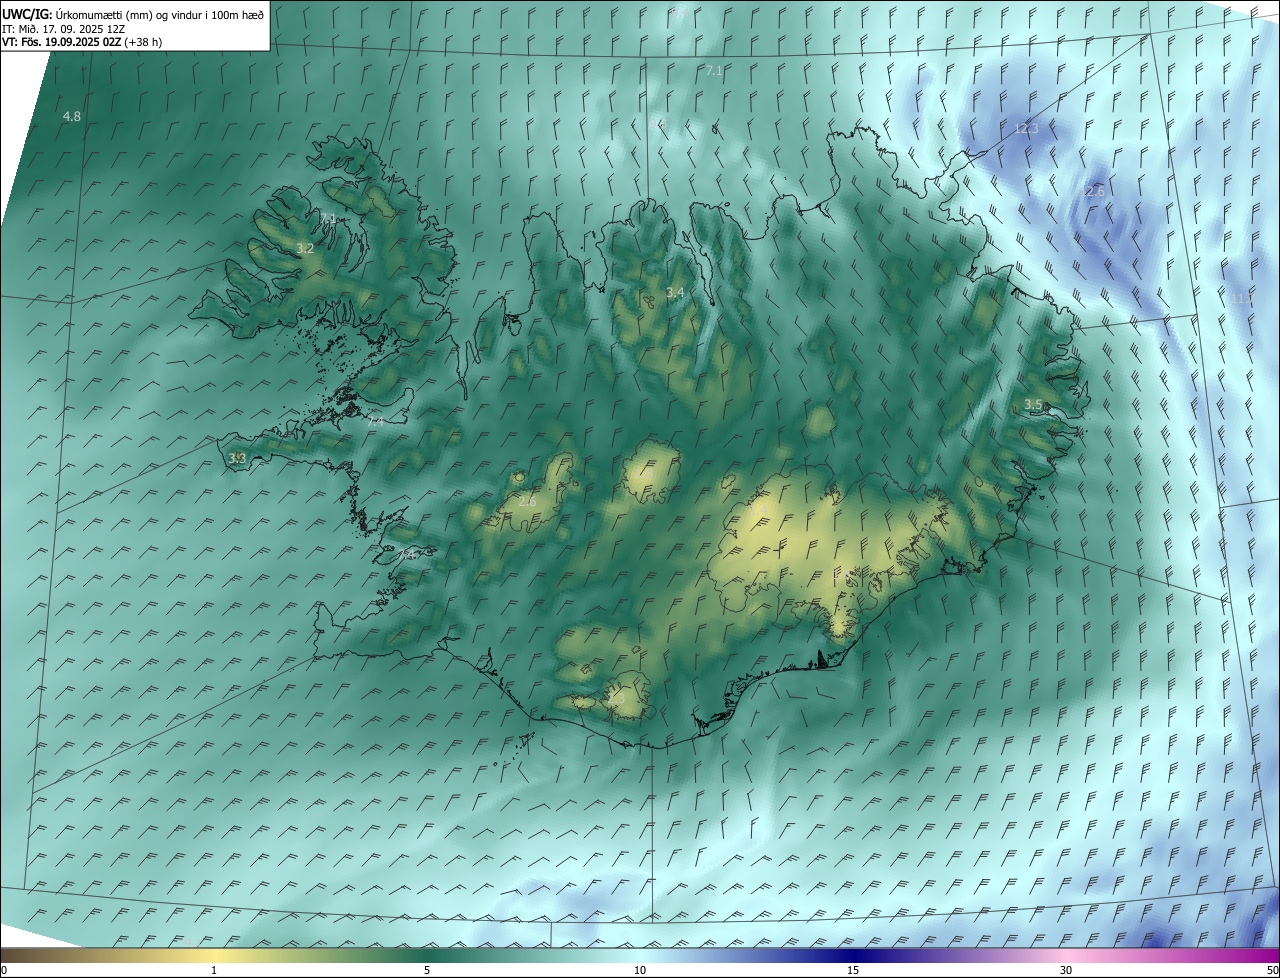Image resolution: width=1280 pixels, height=978 pixels.
Task: Click the 5 label on the colour scale
Action: [427, 970]
